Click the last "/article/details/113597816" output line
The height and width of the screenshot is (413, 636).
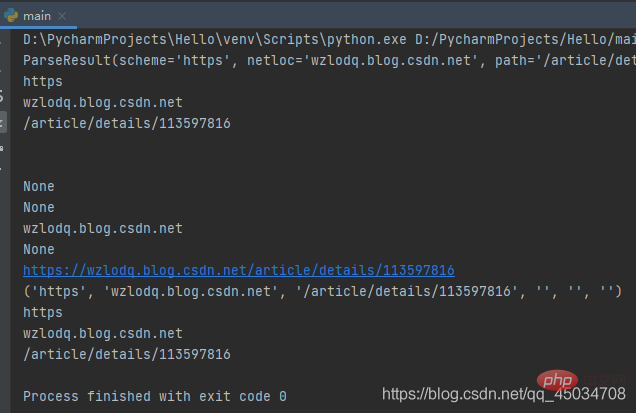126,354
